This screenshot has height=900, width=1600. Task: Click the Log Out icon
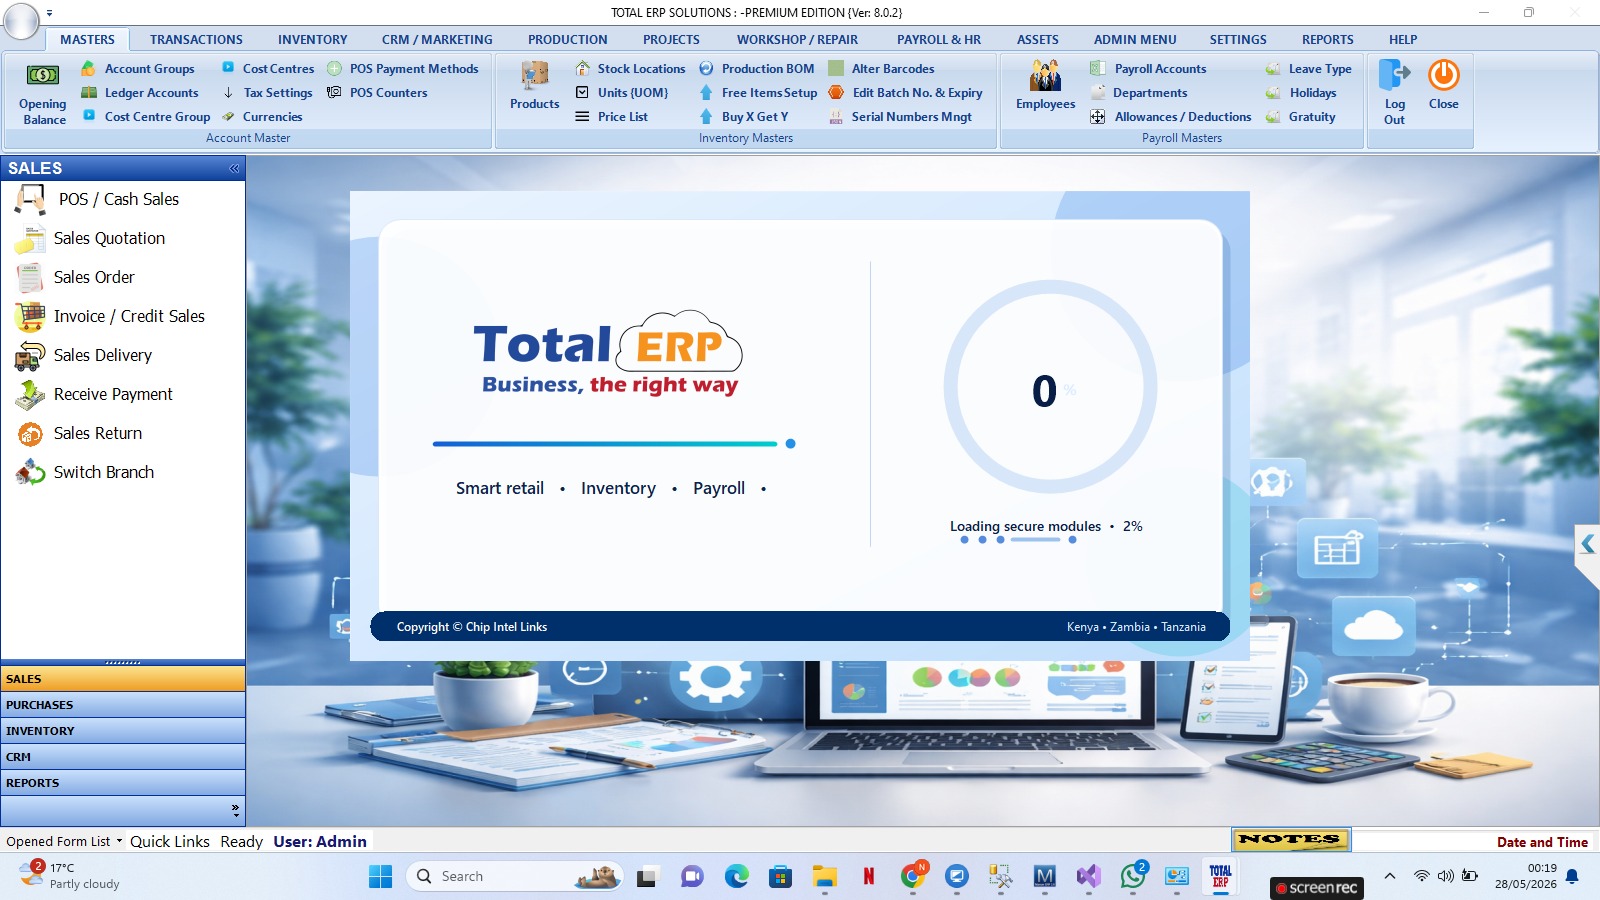(x=1394, y=92)
